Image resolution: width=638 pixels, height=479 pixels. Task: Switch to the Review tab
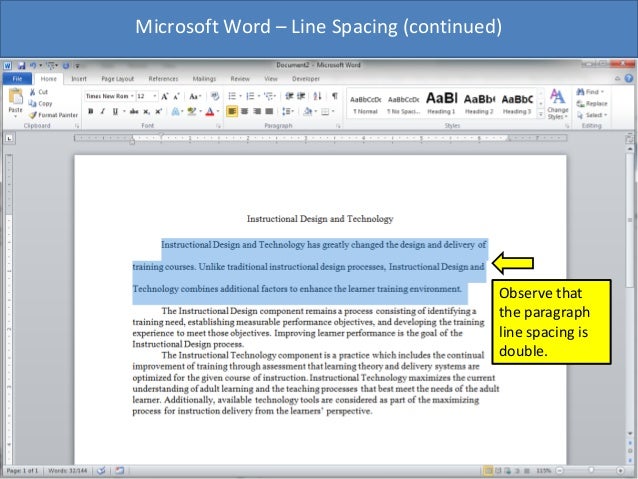point(240,79)
